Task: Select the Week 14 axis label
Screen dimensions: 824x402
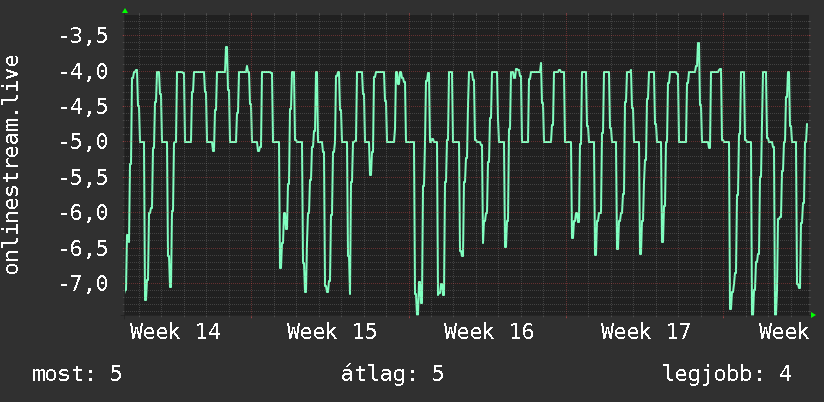Action: point(175,332)
